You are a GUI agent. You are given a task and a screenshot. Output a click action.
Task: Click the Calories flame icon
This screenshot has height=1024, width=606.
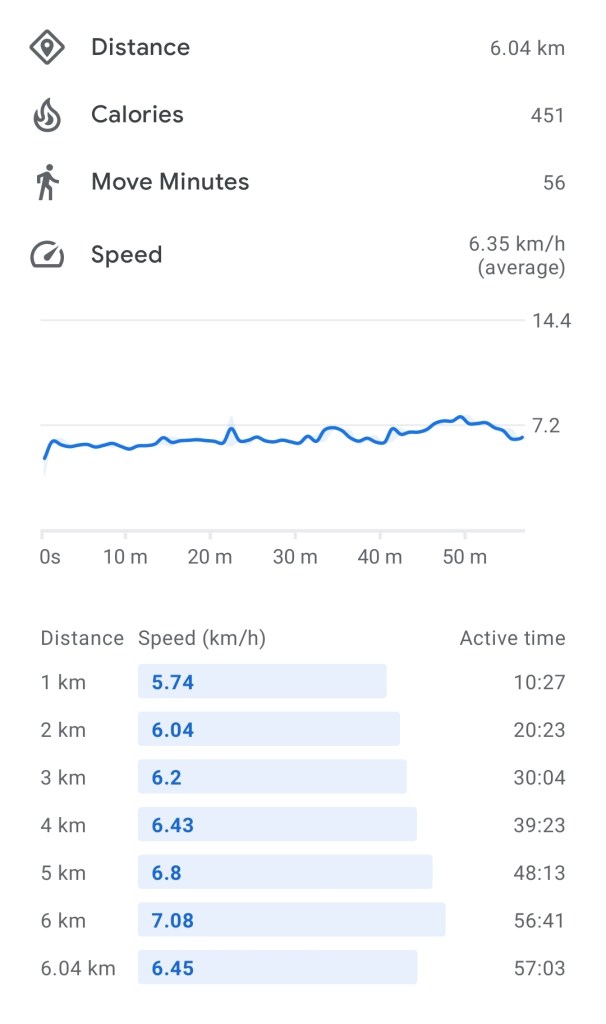click(x=47, y=115)
